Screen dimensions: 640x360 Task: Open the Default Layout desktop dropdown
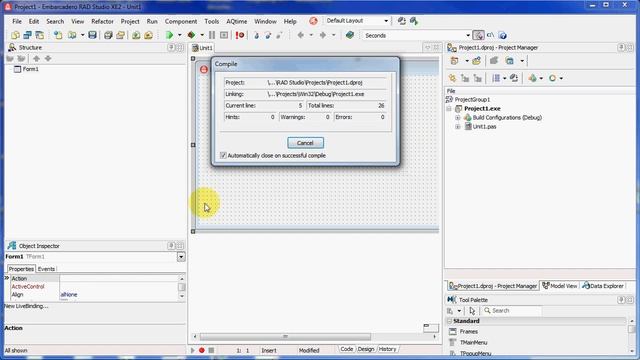386,21
